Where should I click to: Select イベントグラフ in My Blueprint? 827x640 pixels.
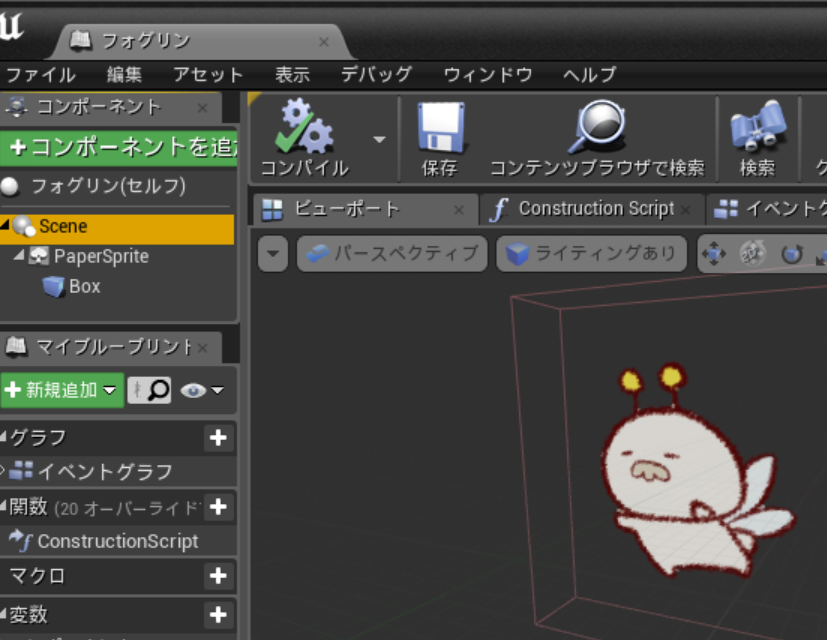pyautogui.click(x=104, y=471)
